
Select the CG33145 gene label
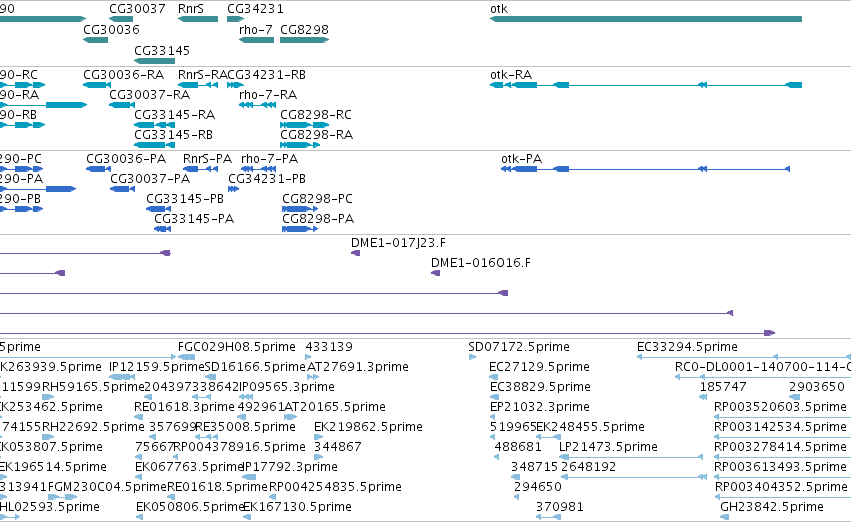(x=162, y=50)
